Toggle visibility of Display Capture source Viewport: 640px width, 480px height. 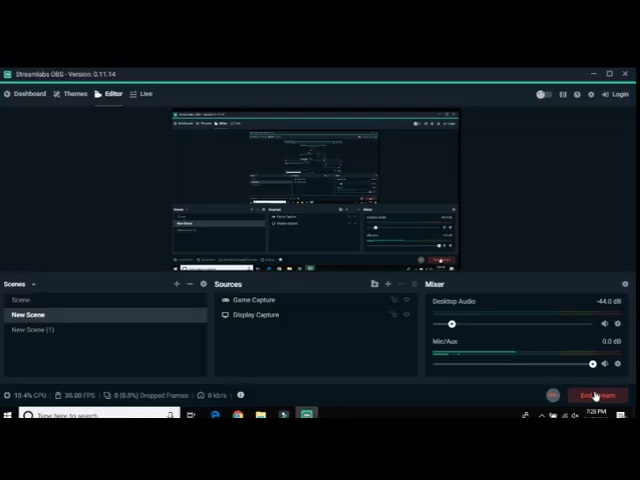(x=406, y=315)
